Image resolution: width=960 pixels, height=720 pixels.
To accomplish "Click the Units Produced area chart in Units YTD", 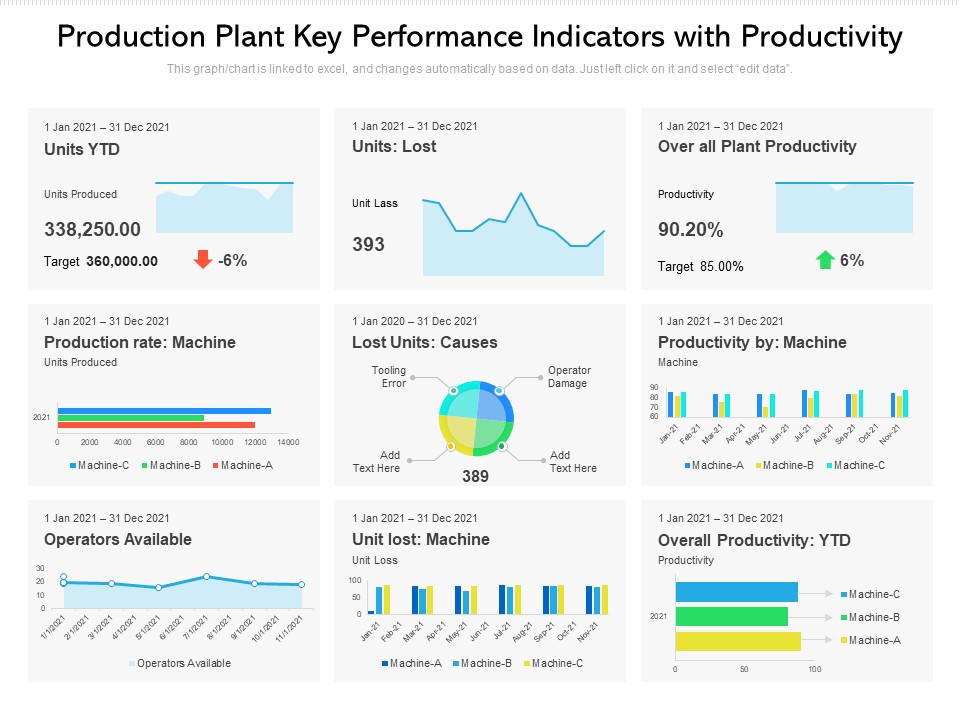I will pos(225,207).
